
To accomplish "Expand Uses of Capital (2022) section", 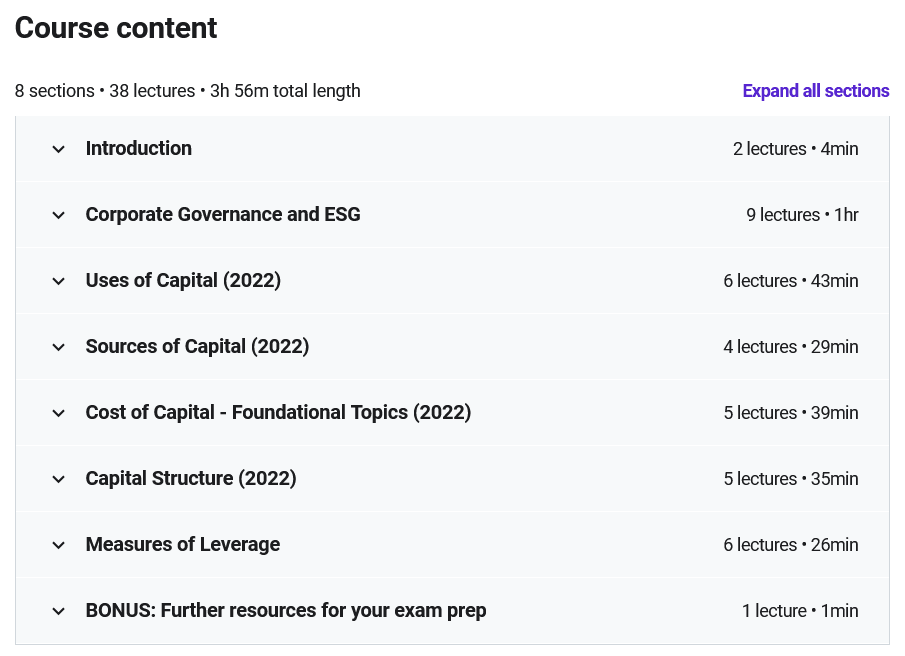I will click(x=183, y=280).
